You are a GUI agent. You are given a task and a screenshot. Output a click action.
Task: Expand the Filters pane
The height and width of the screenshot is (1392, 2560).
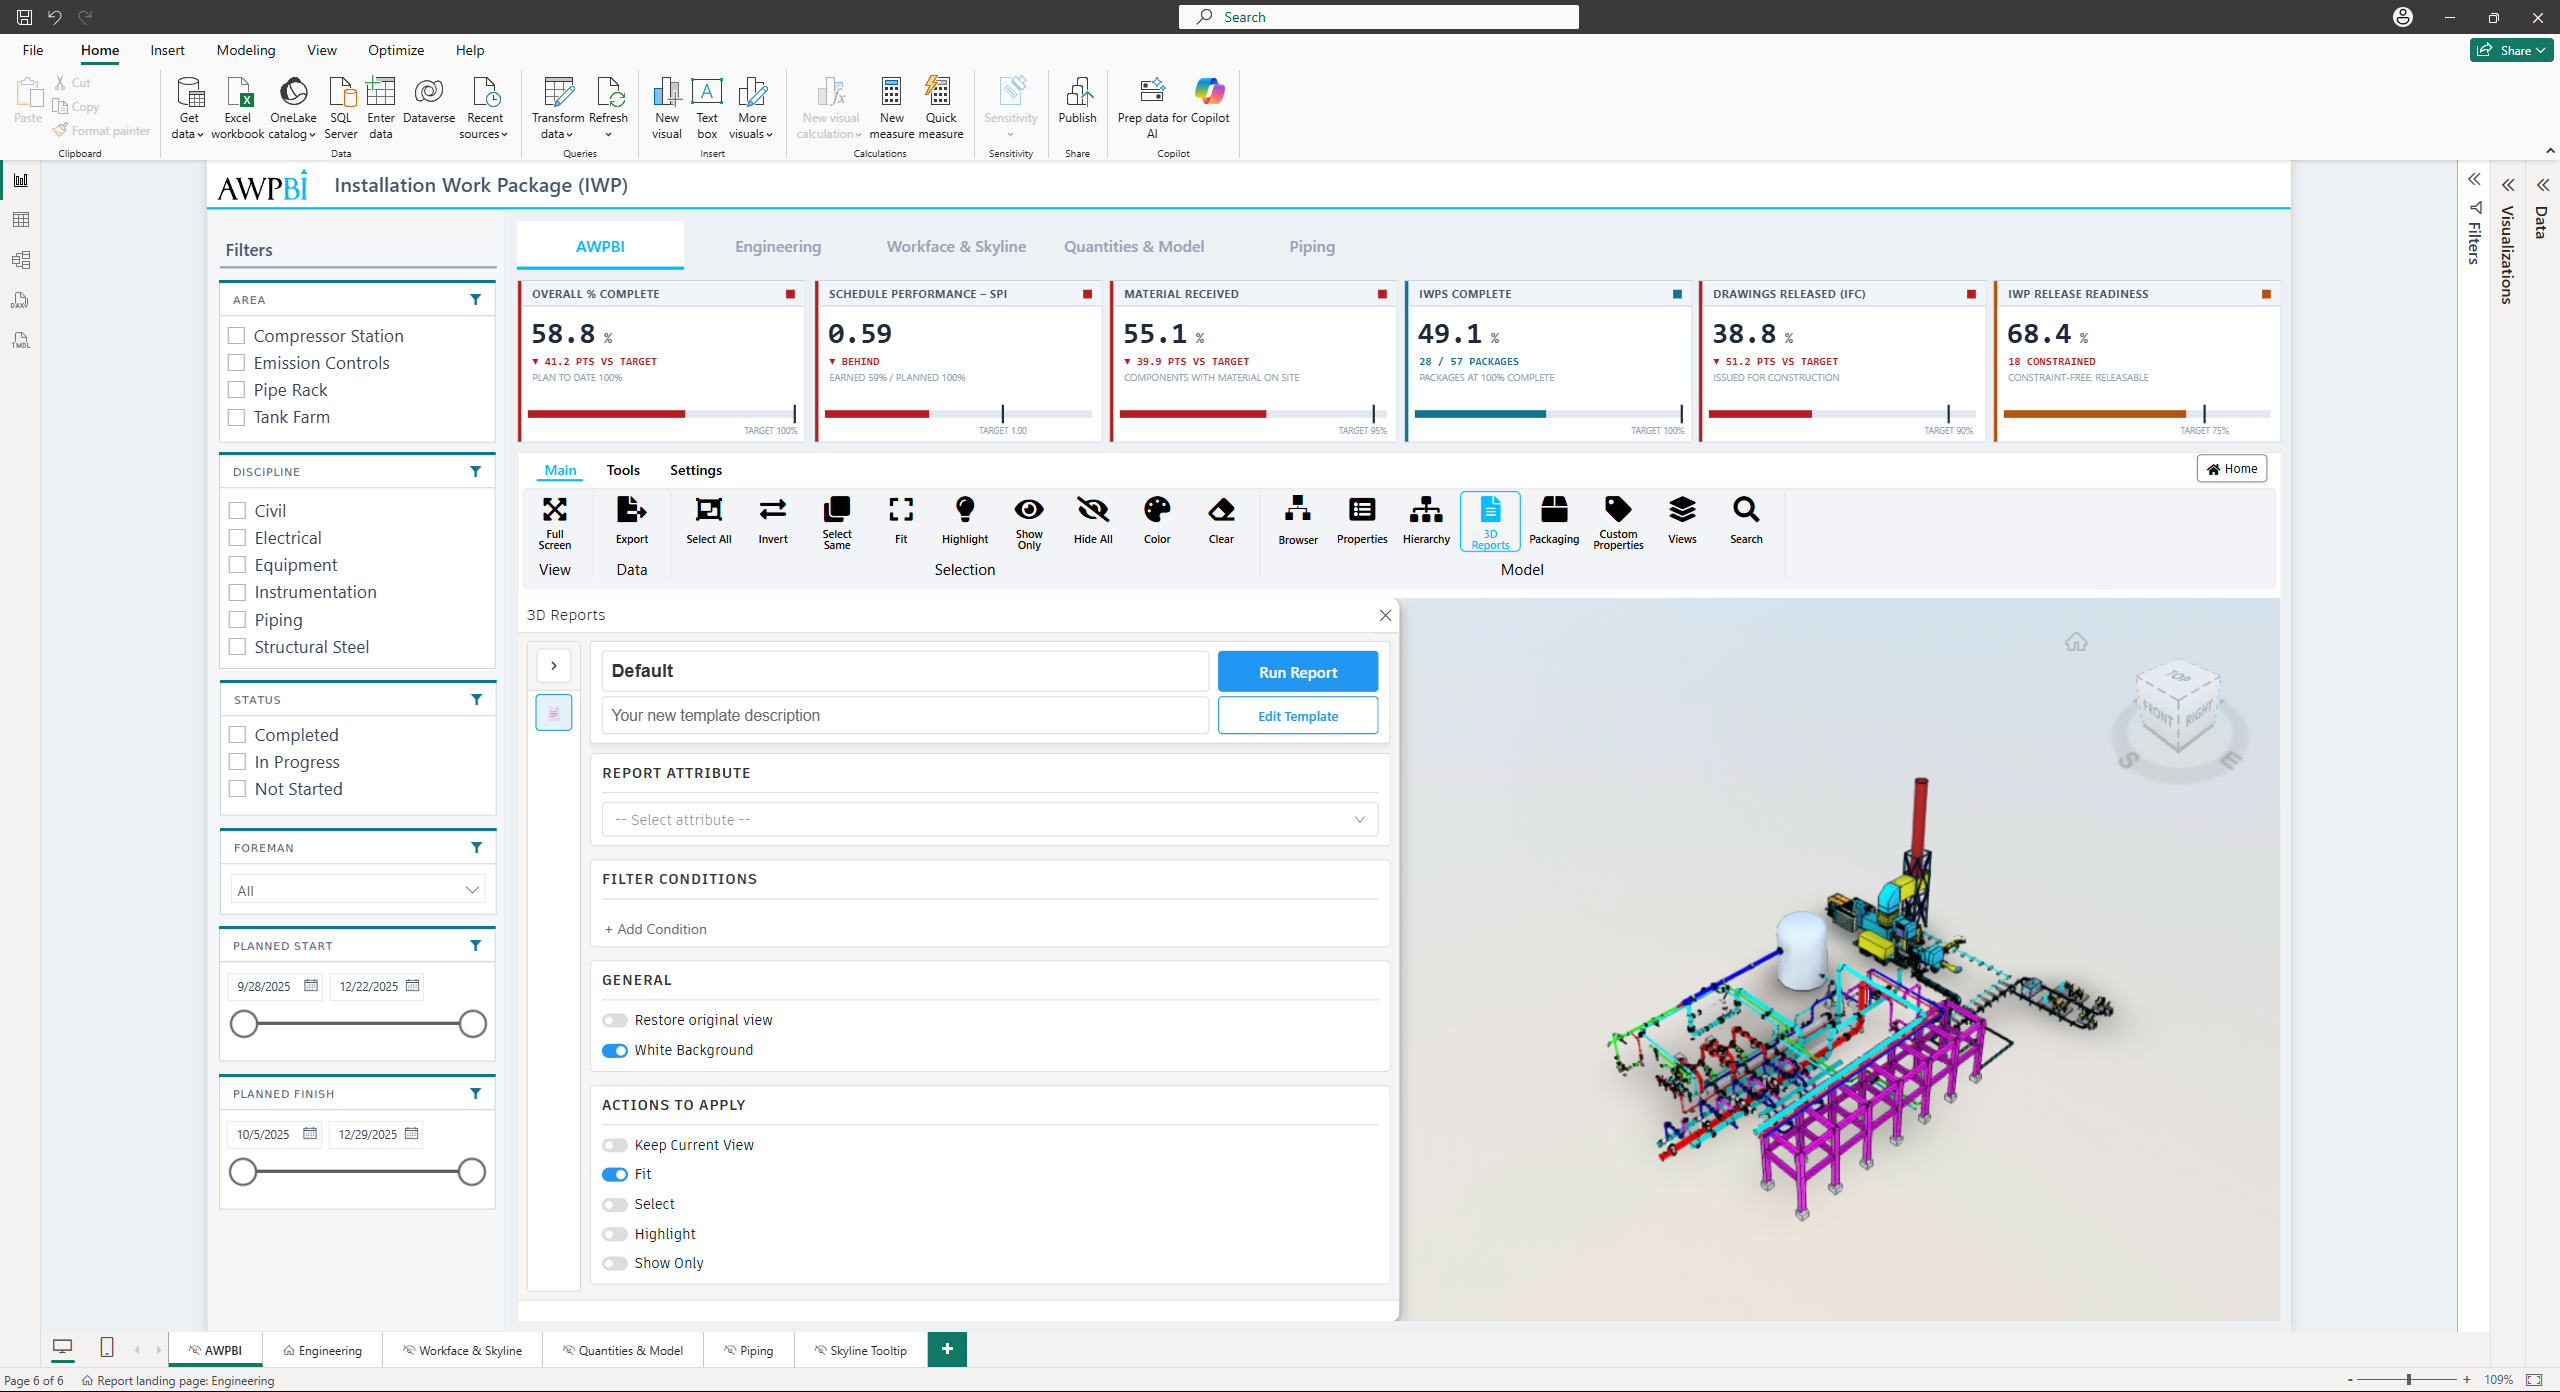click(2473, 180)
